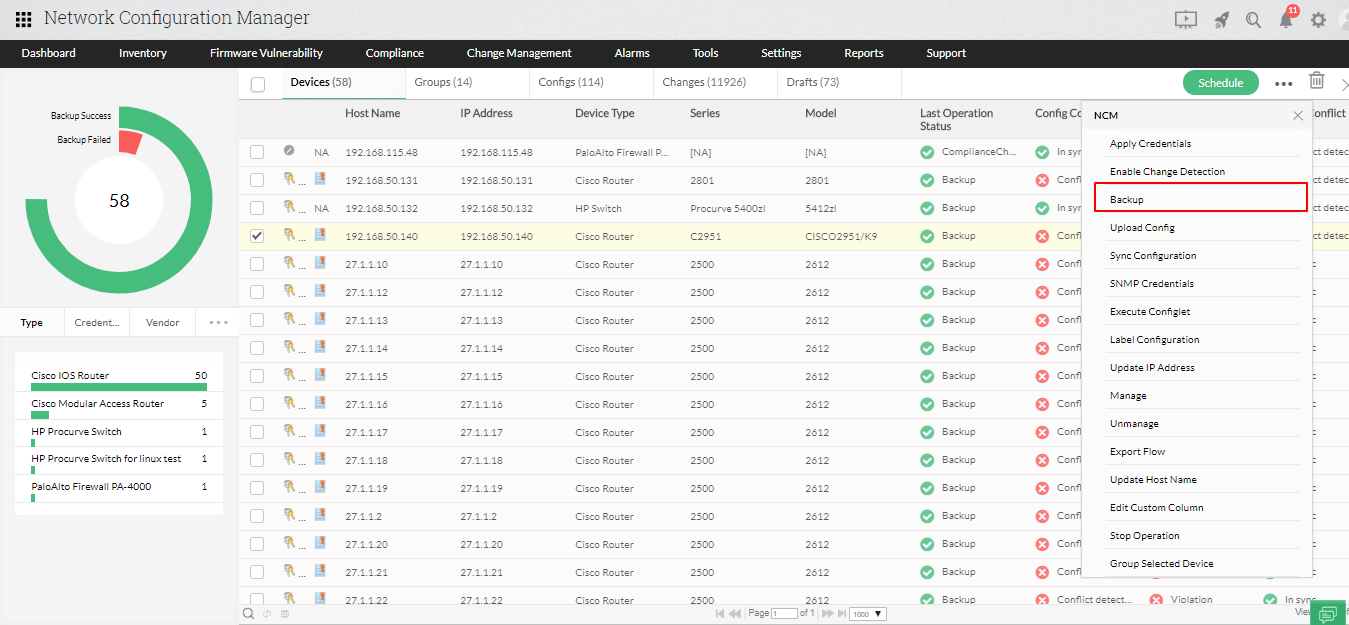Click the global search magnifier icon
Screen dimensions: 1349x625
pyautogui.click(x=1253, y=19)
